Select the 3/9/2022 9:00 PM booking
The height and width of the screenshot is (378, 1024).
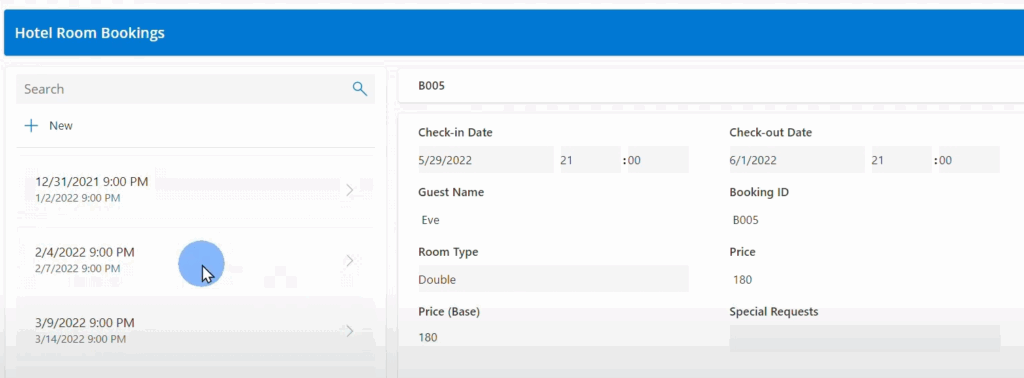(195, 330)
